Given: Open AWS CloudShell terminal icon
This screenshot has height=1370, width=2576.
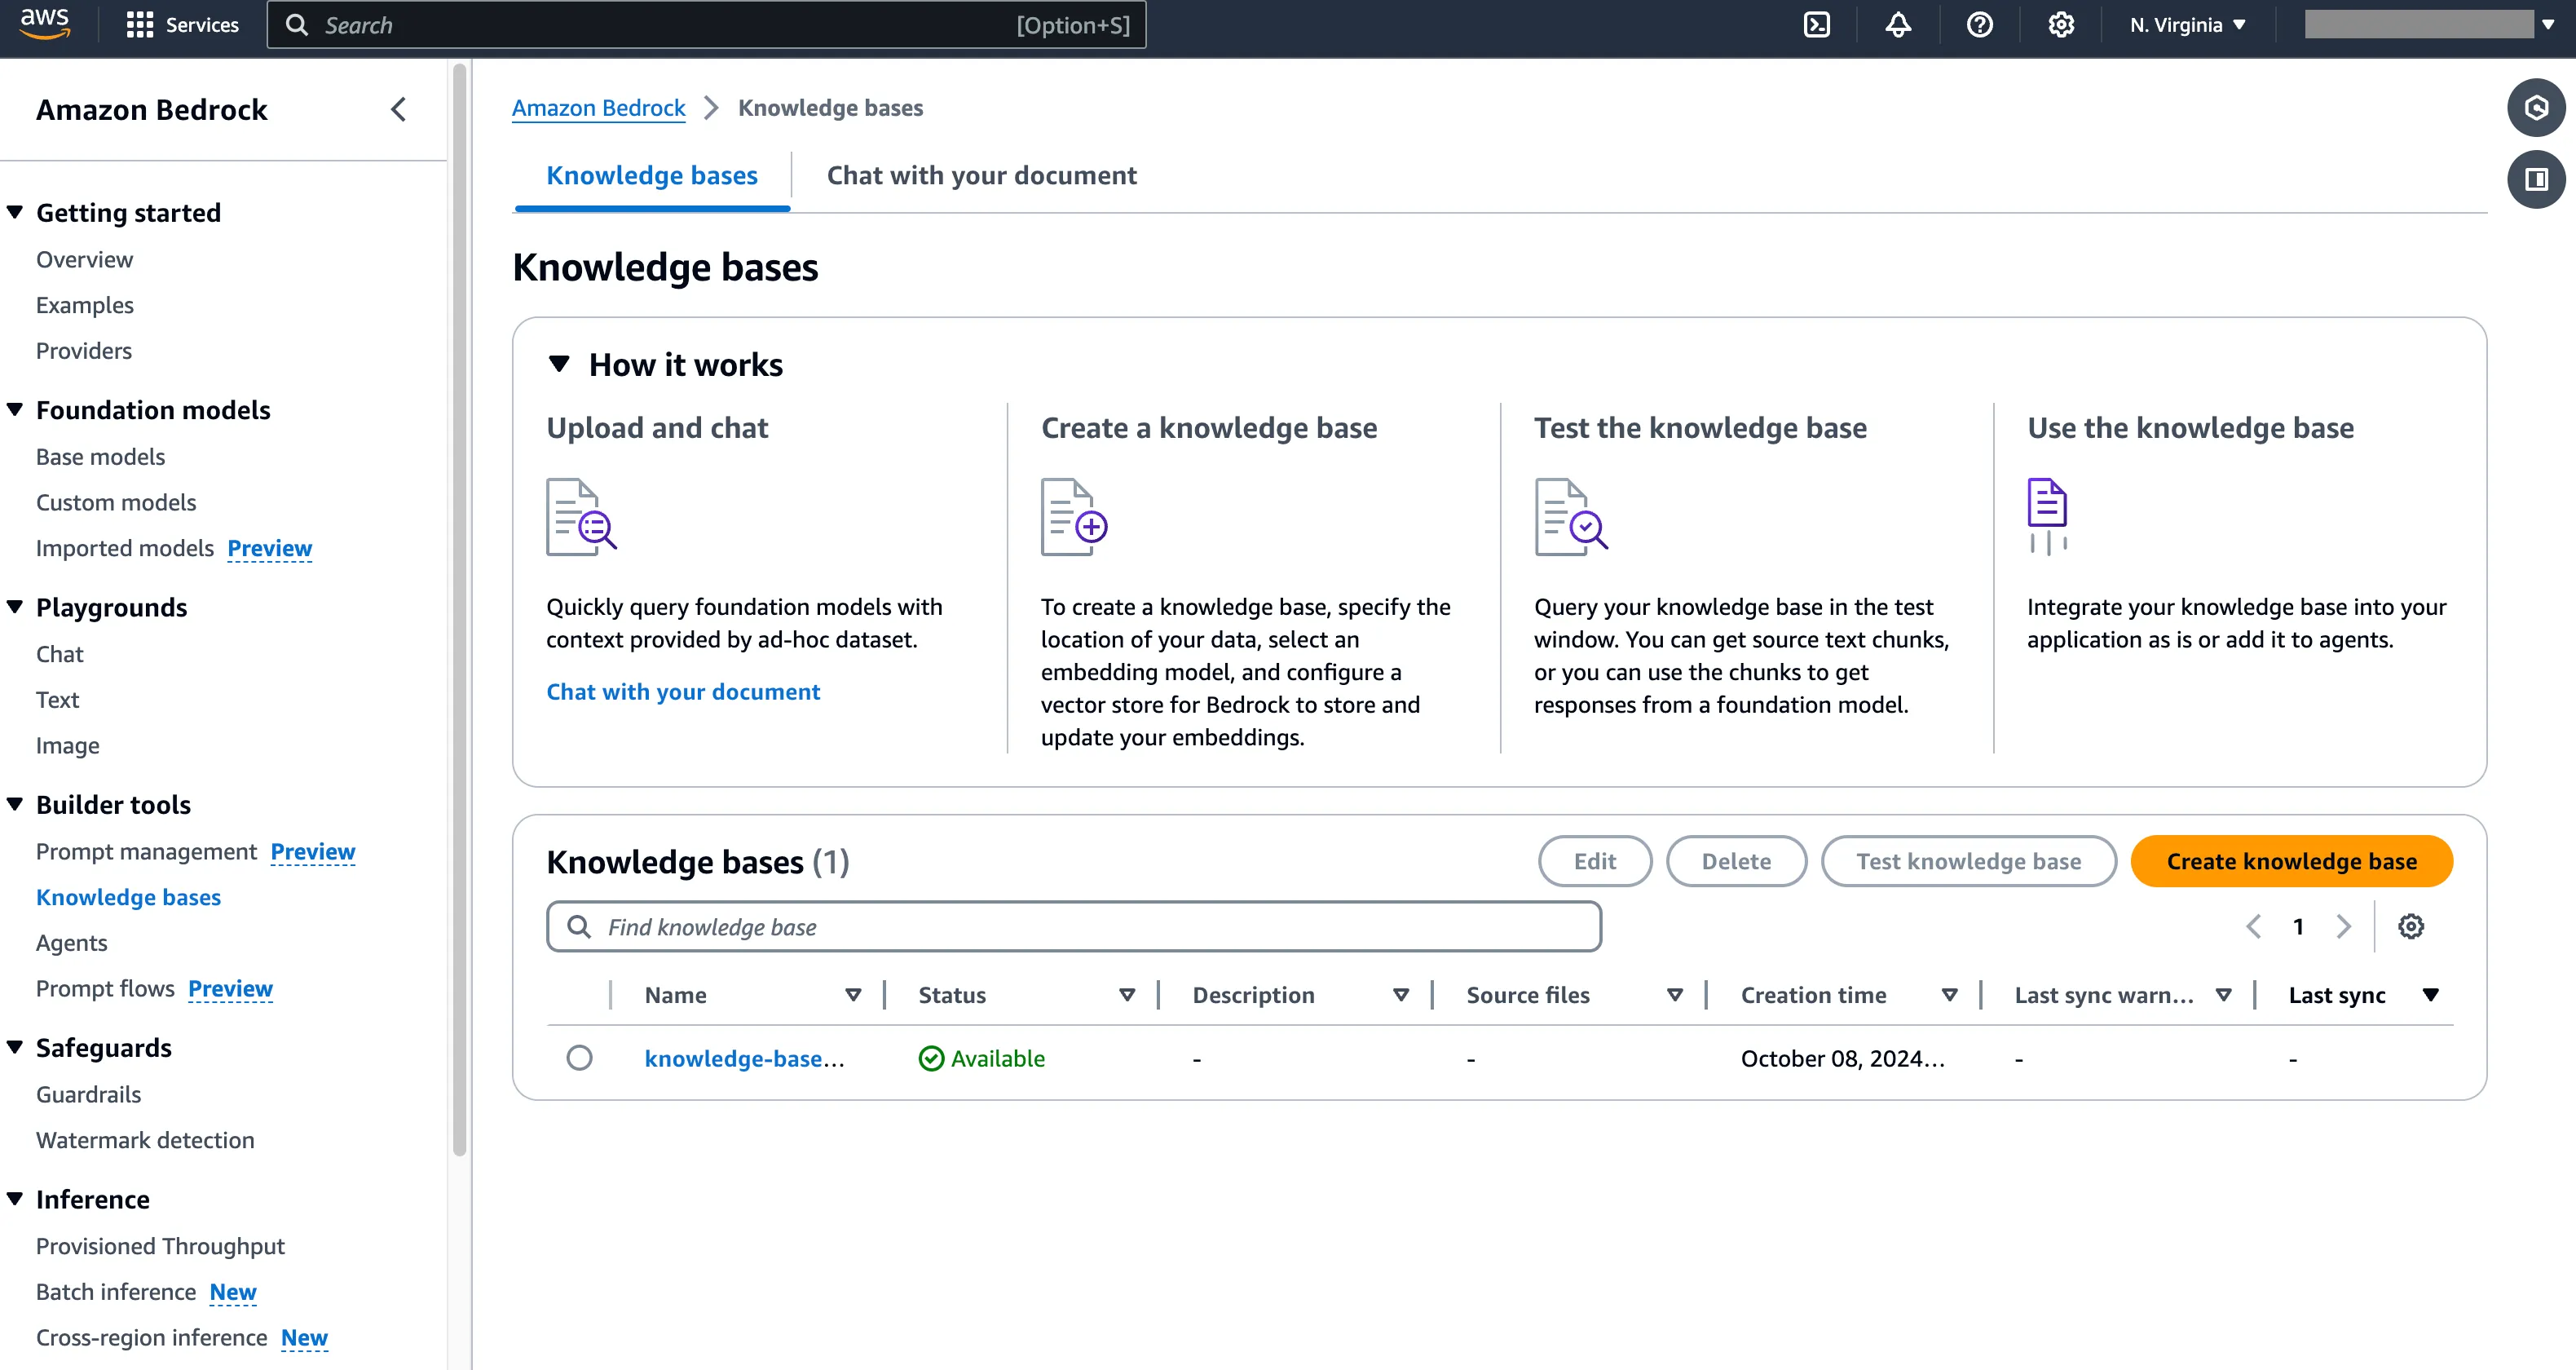Looking at the screenshot, I should pos(1816,25).
